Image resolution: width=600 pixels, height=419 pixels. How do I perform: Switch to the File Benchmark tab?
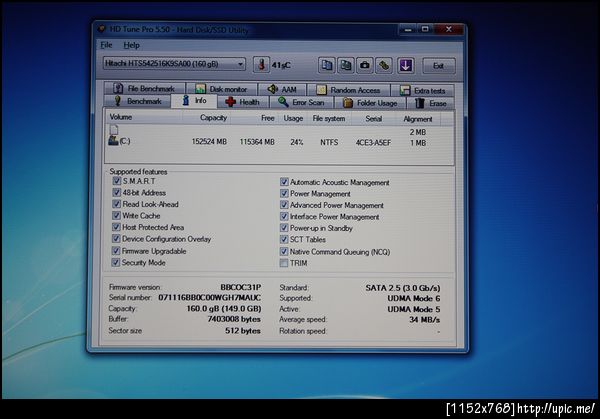[x=145, y=89]
